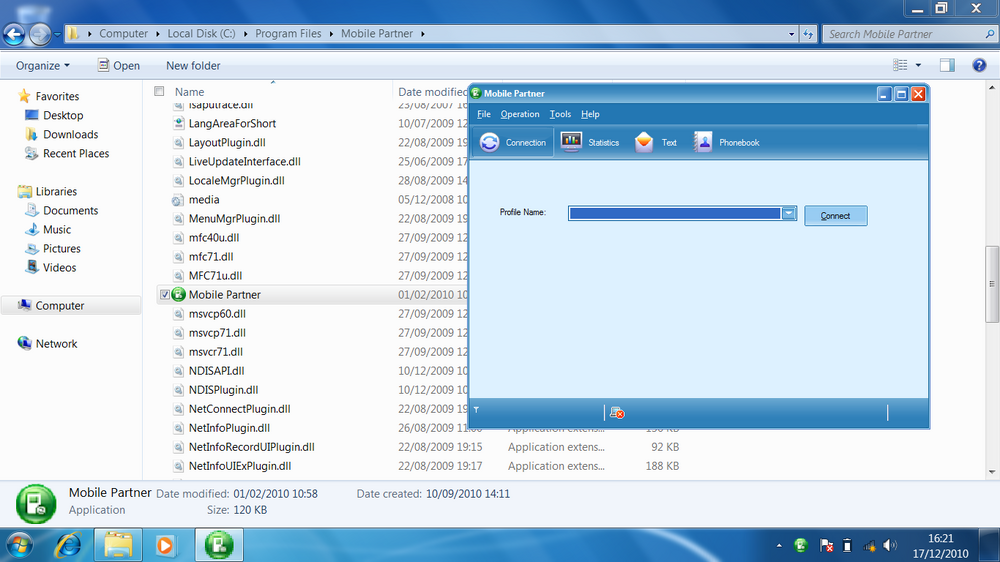The width and height of the screenshot is (1000, 562).
Task: Select Libraries in navigation pane
Action: pyautogui.click(x=56, y=191)
